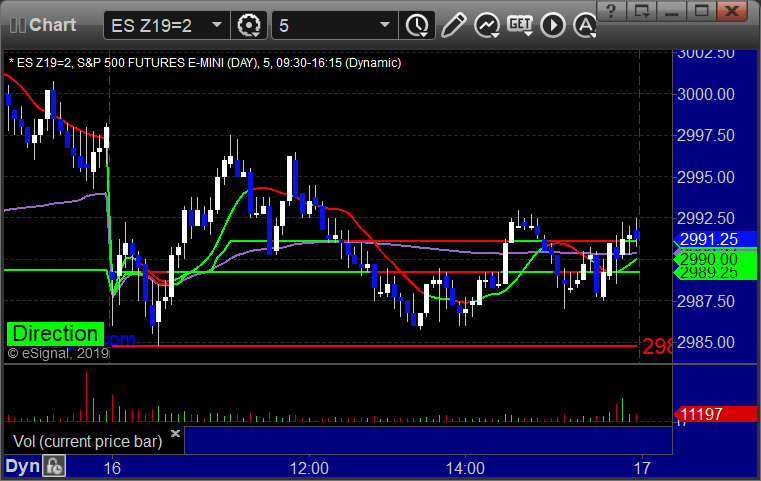
Task: Select the green 2989.25 price marker
Action: pos(714,273)
